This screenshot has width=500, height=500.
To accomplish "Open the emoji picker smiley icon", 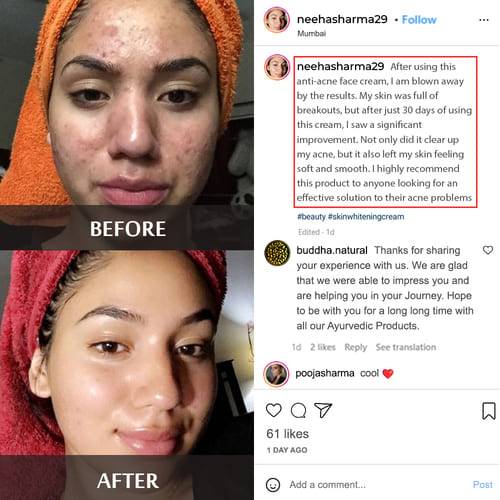I will click(273, 485).
